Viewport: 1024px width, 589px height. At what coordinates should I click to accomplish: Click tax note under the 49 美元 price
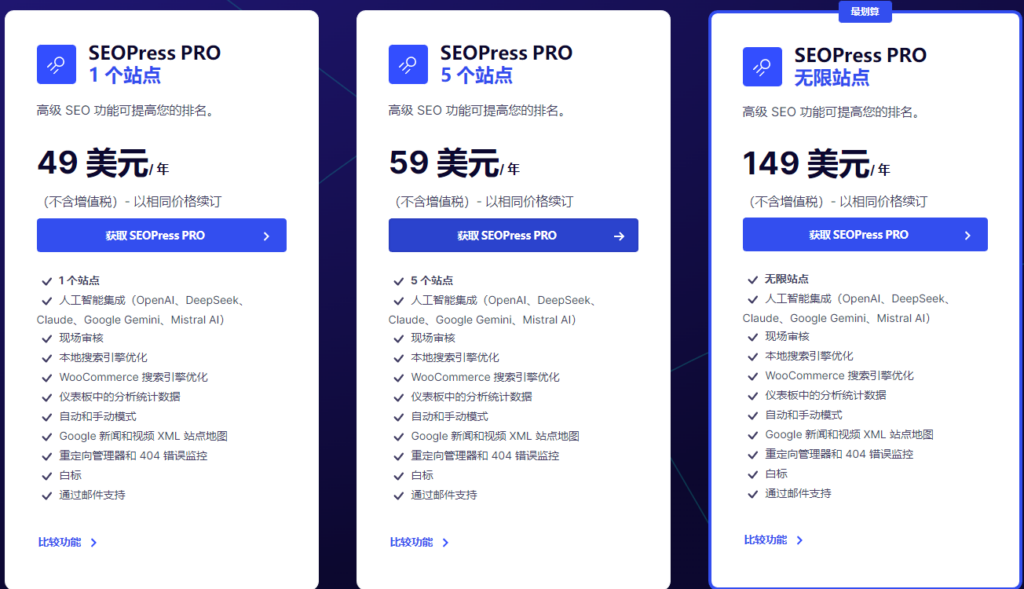point(133,202)
